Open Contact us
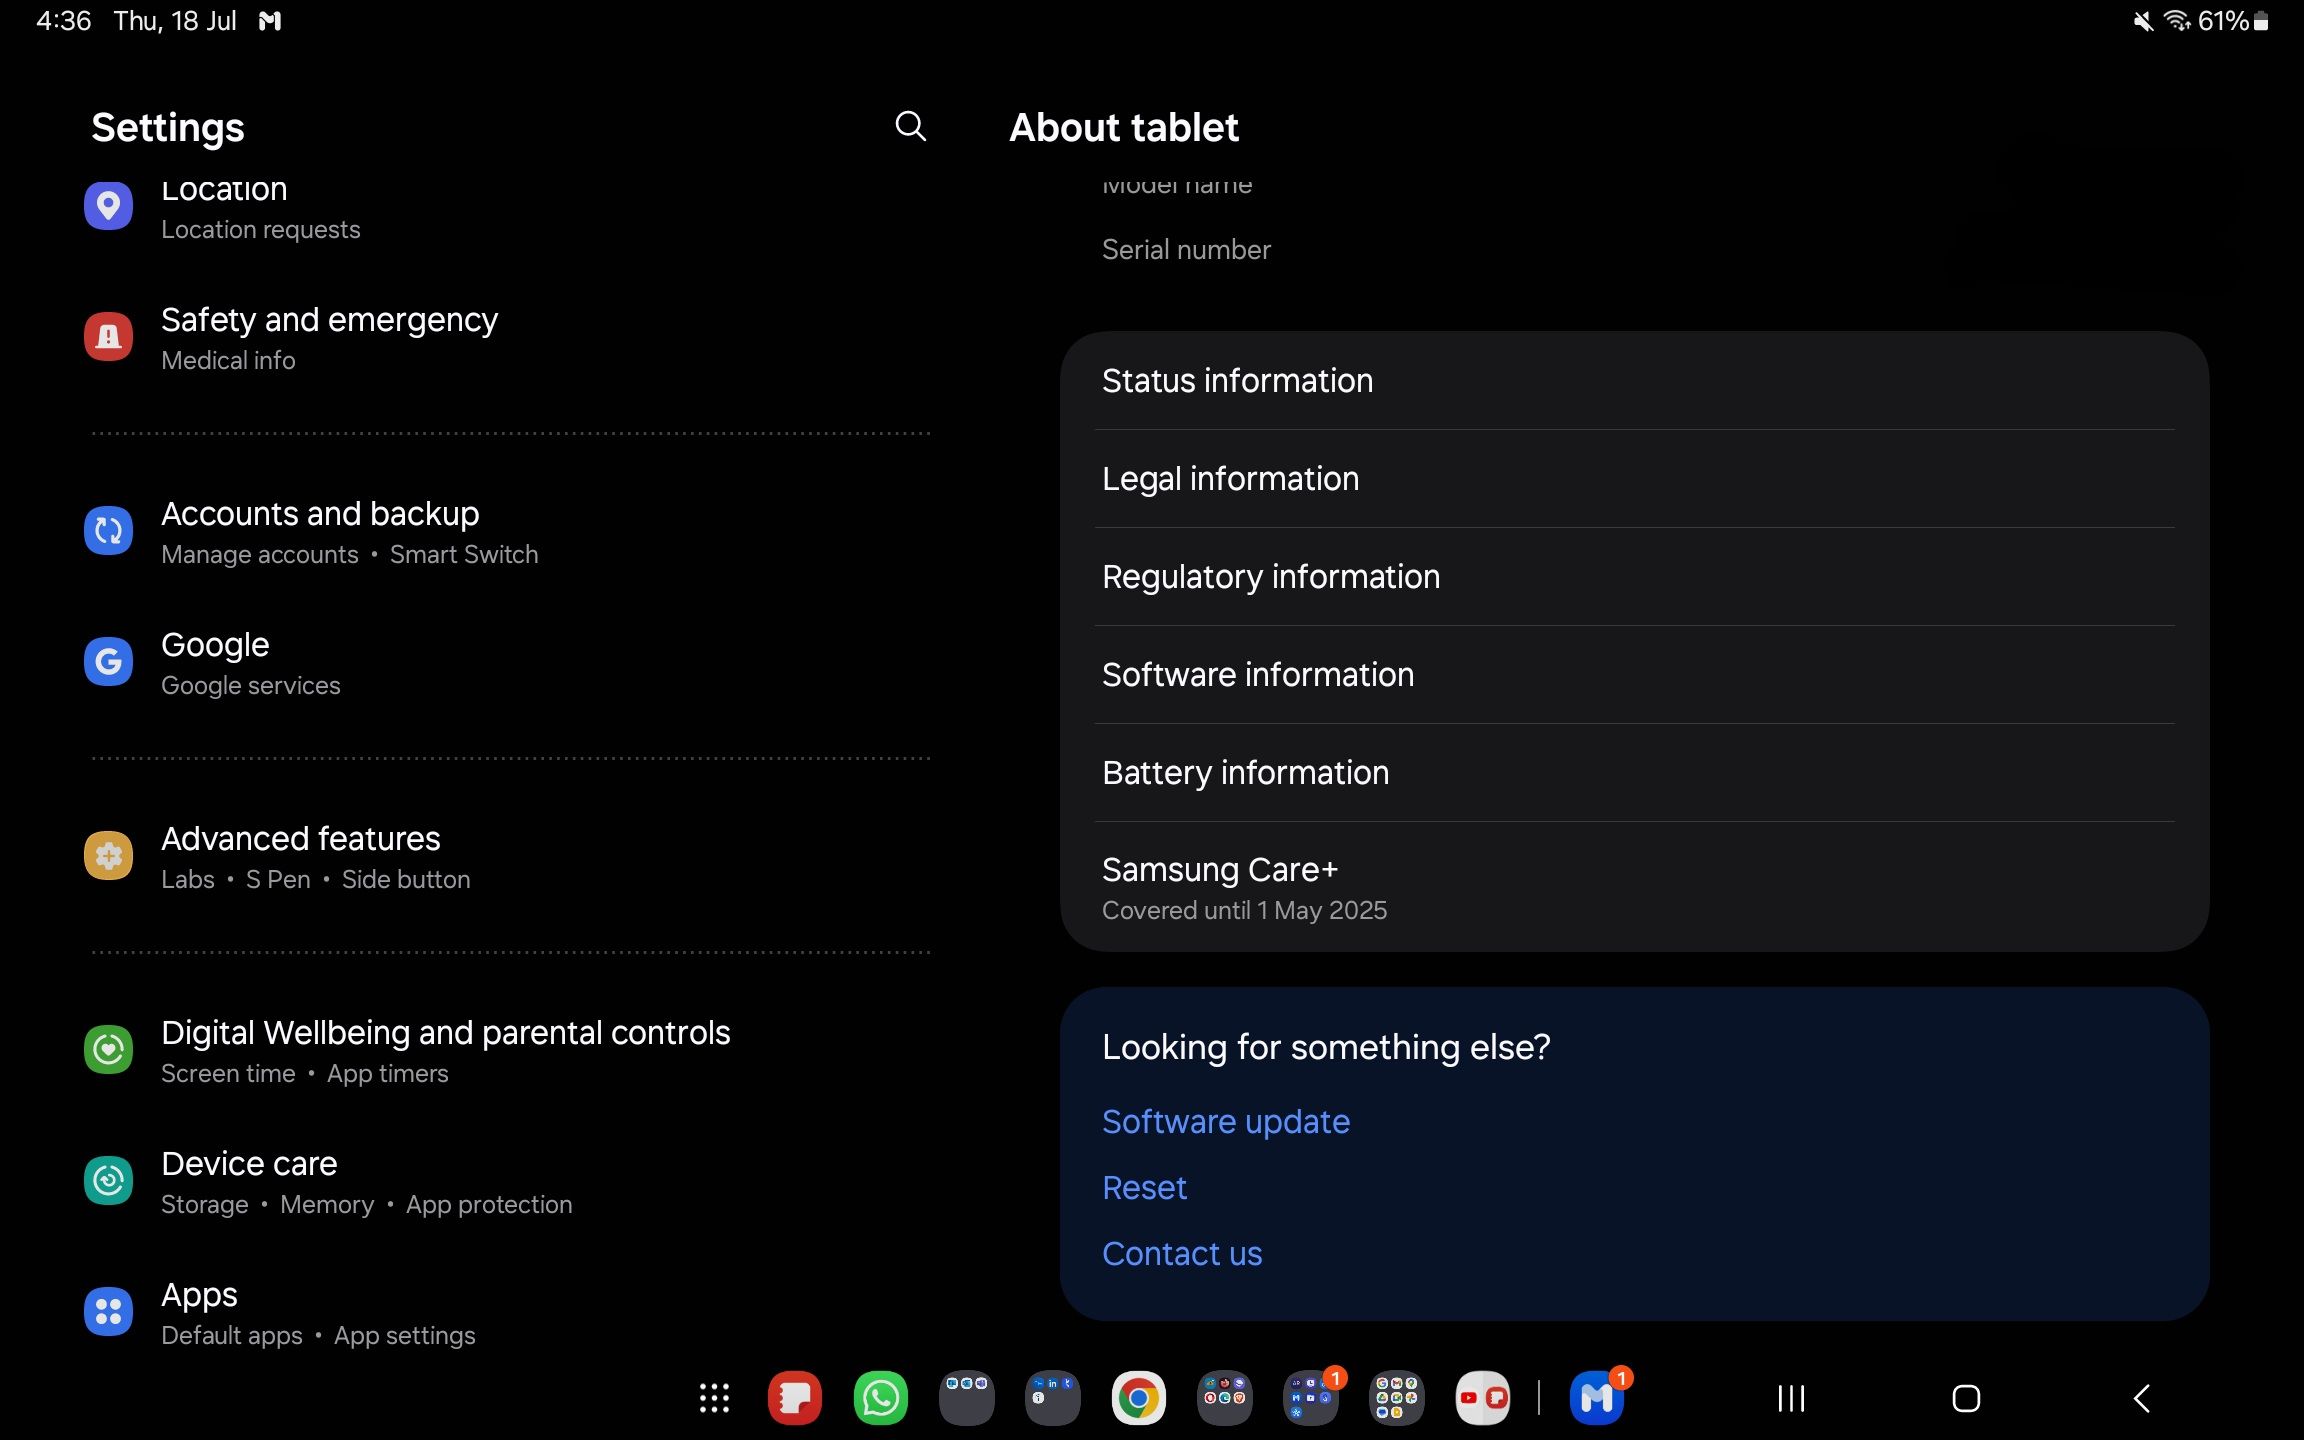This screenshot has height=1440, width=2304. [x=1182, y=1253]
